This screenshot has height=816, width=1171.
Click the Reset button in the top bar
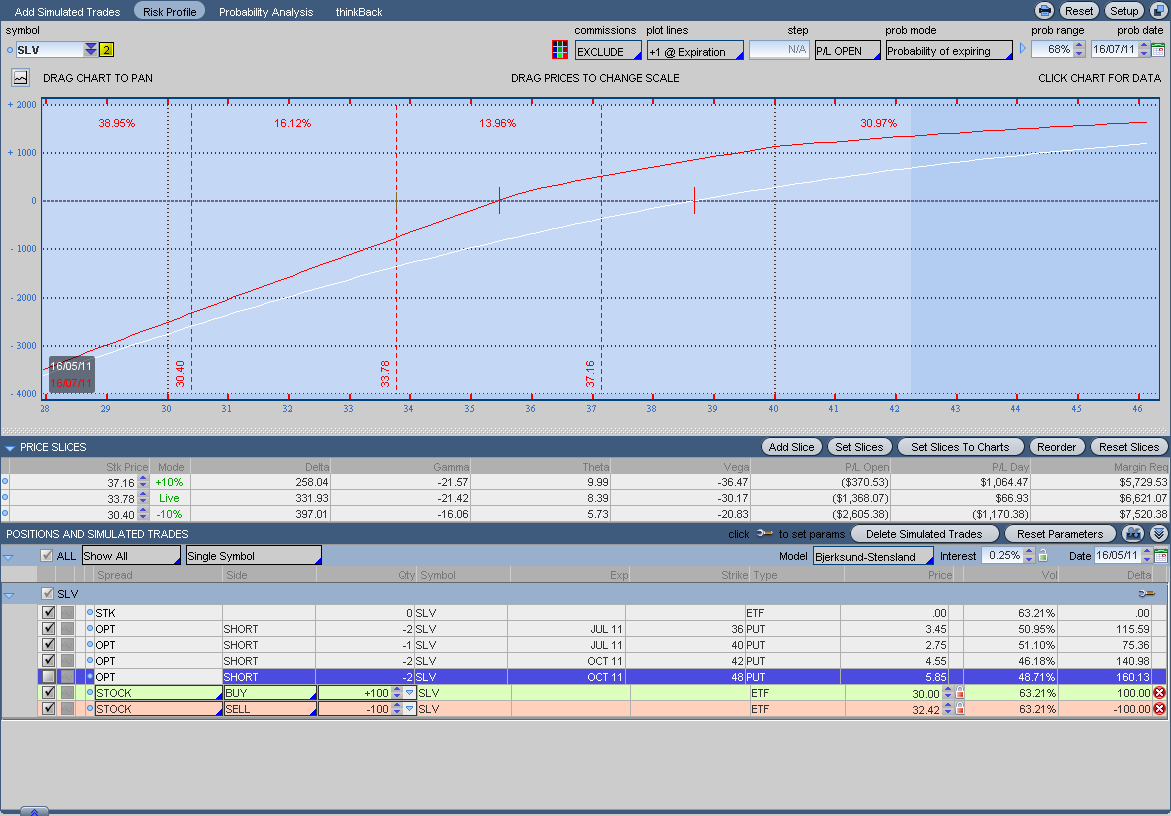tap(1078, 10)
